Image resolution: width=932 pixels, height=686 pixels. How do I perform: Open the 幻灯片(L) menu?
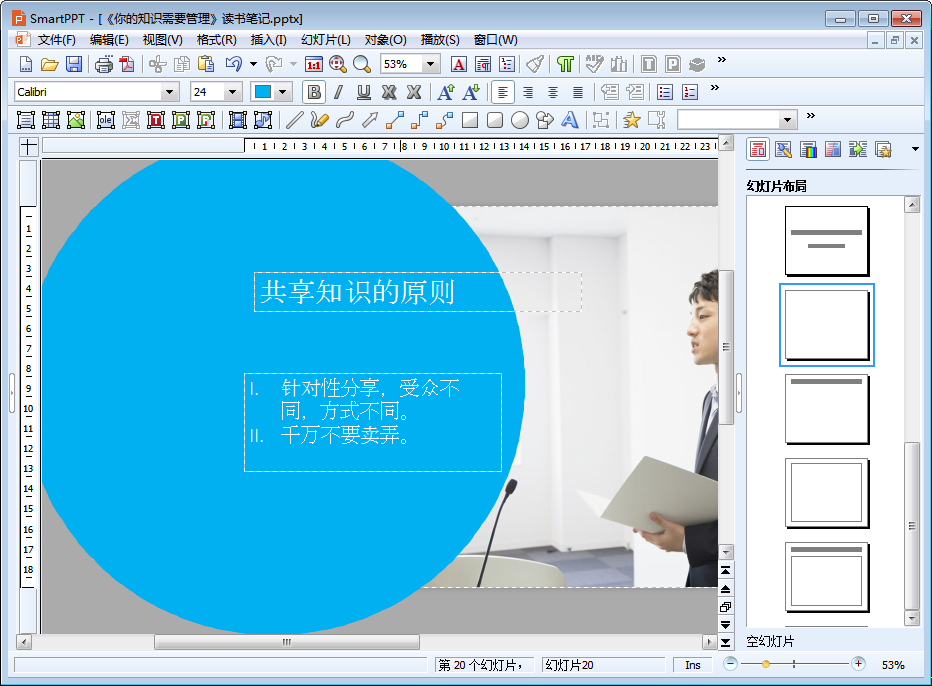[325, 40]
